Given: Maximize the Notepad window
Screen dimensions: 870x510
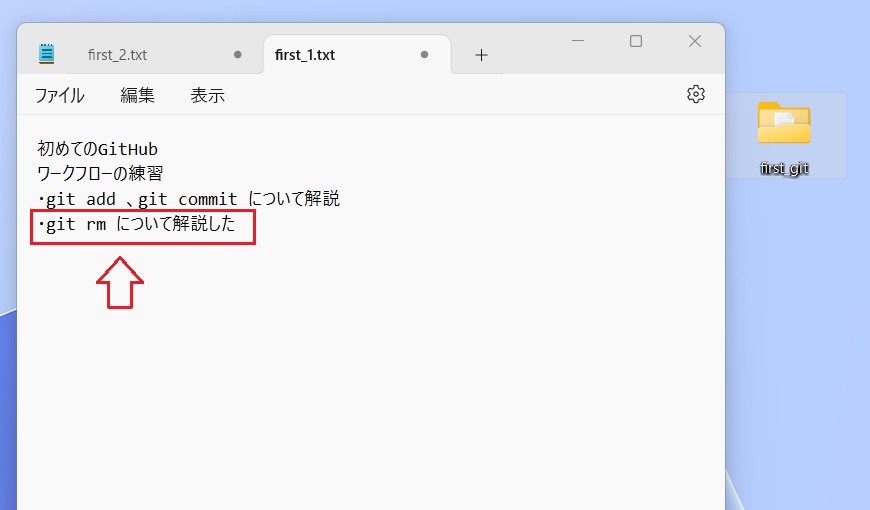Looking at the screenshot, I should point(636,41).
